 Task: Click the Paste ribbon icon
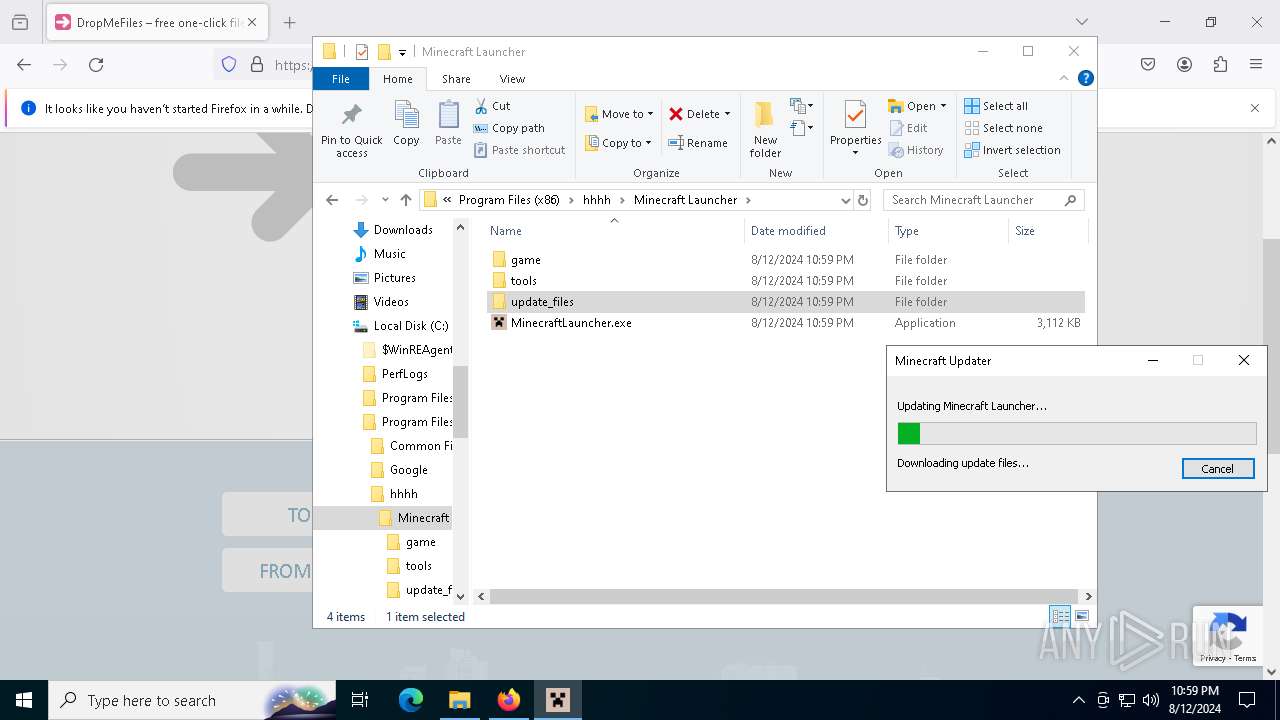(448, 123)
